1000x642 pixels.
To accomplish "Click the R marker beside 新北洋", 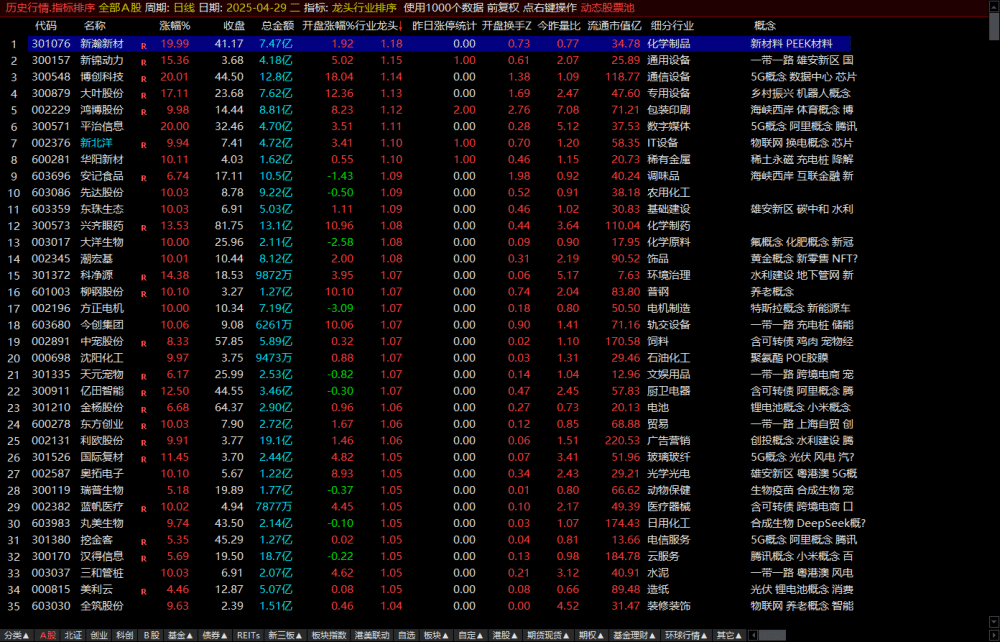I will [143, 145].
